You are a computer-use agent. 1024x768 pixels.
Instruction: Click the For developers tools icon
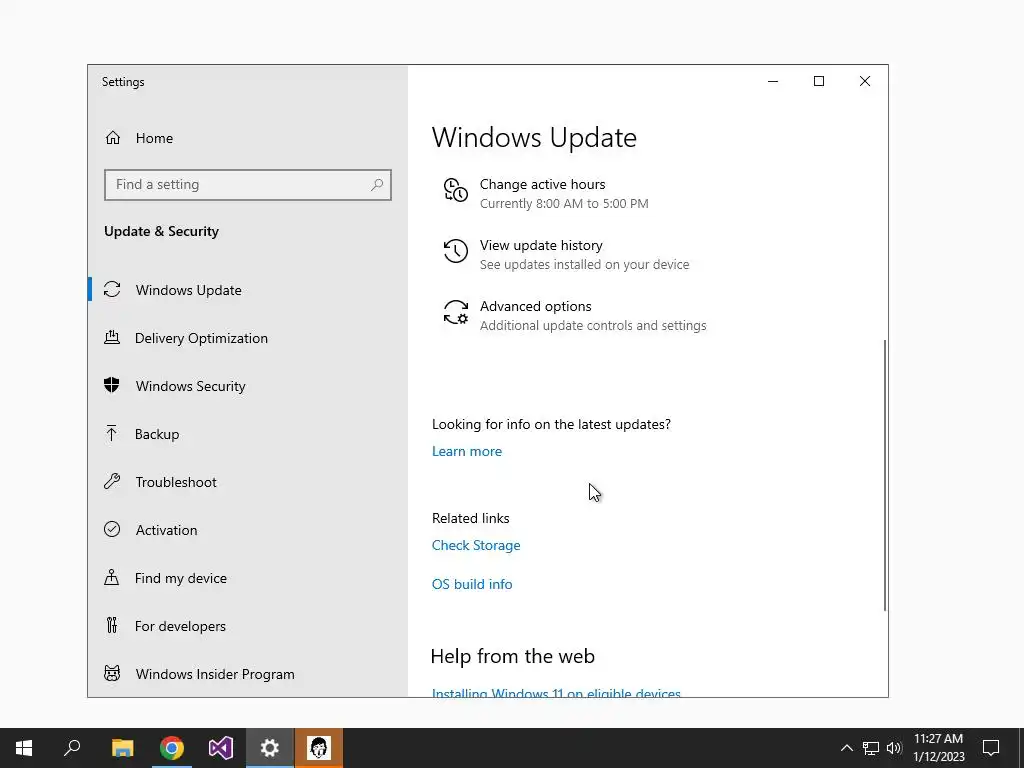pyautogui.click(x=112, y=626)
